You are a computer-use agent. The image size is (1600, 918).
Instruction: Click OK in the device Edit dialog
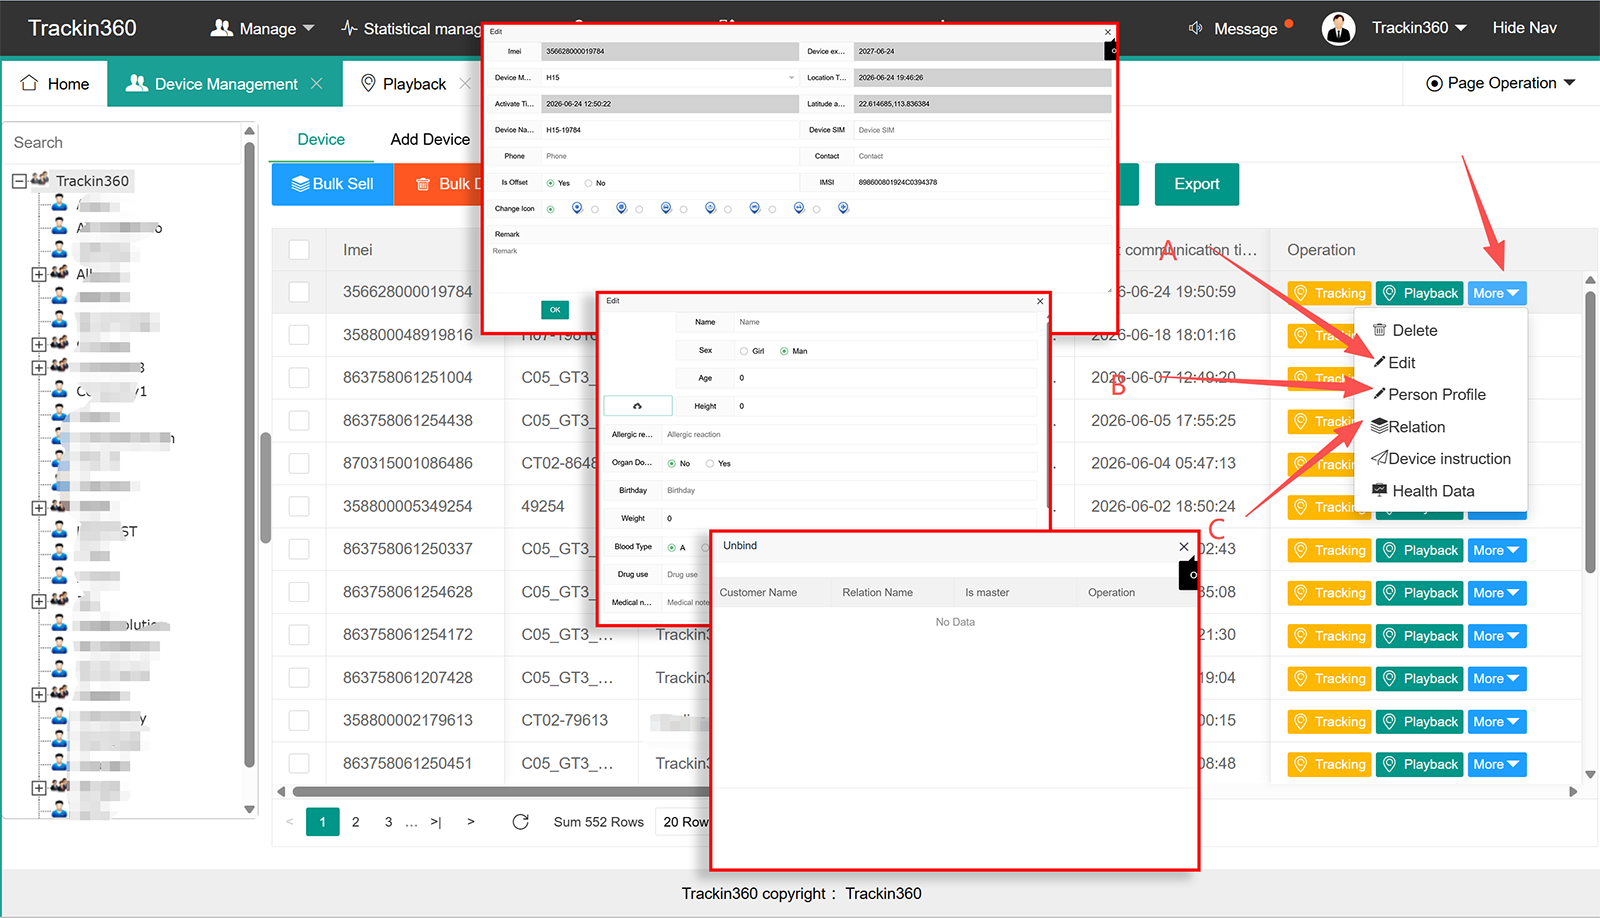coord(555,309)
